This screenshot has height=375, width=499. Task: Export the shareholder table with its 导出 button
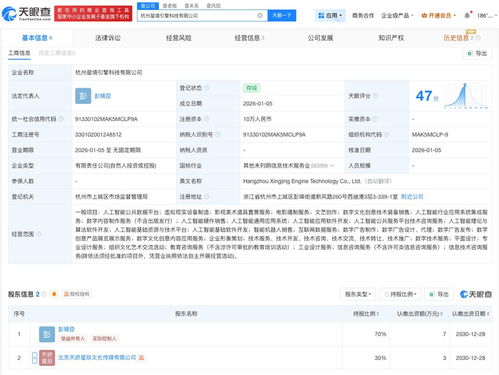tap(439, 294)
